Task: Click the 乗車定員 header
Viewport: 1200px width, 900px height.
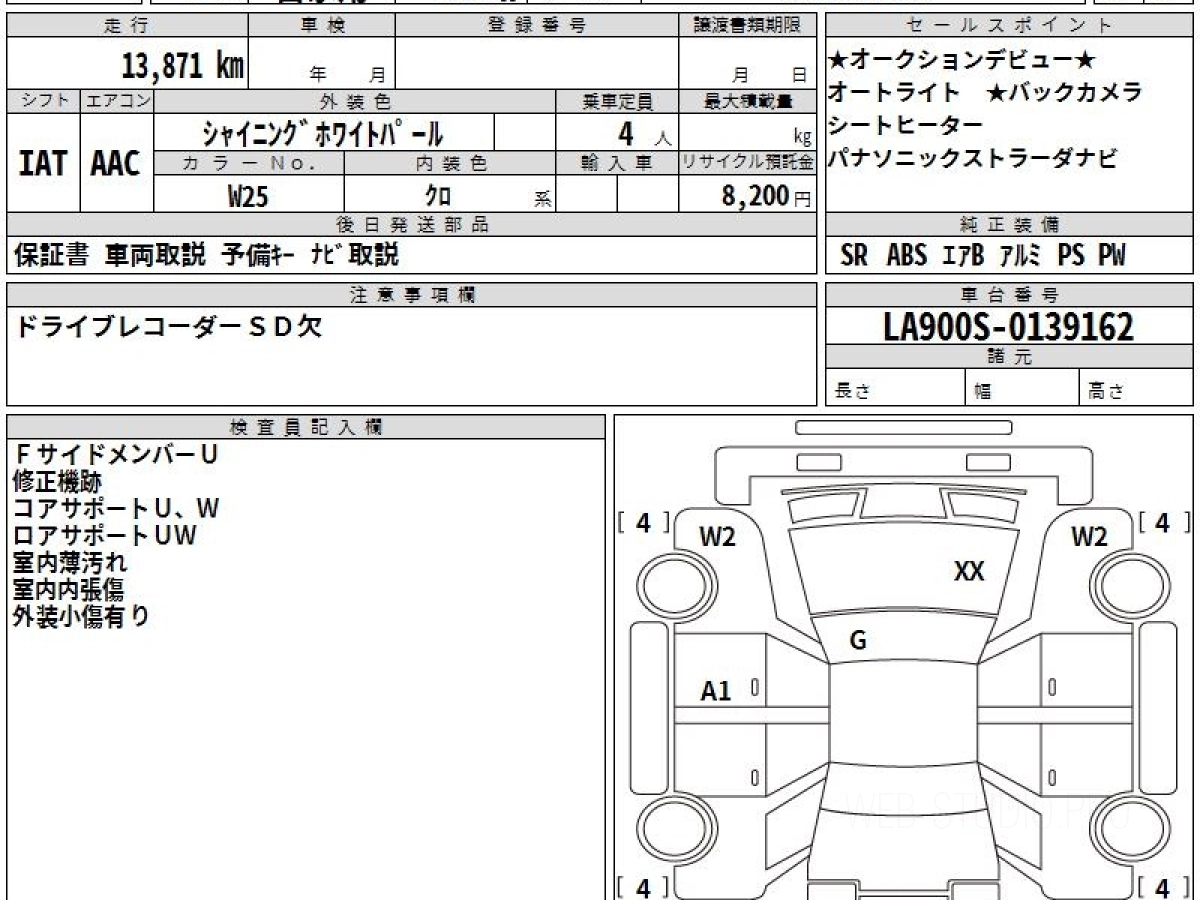Action: tap(617, 101)
